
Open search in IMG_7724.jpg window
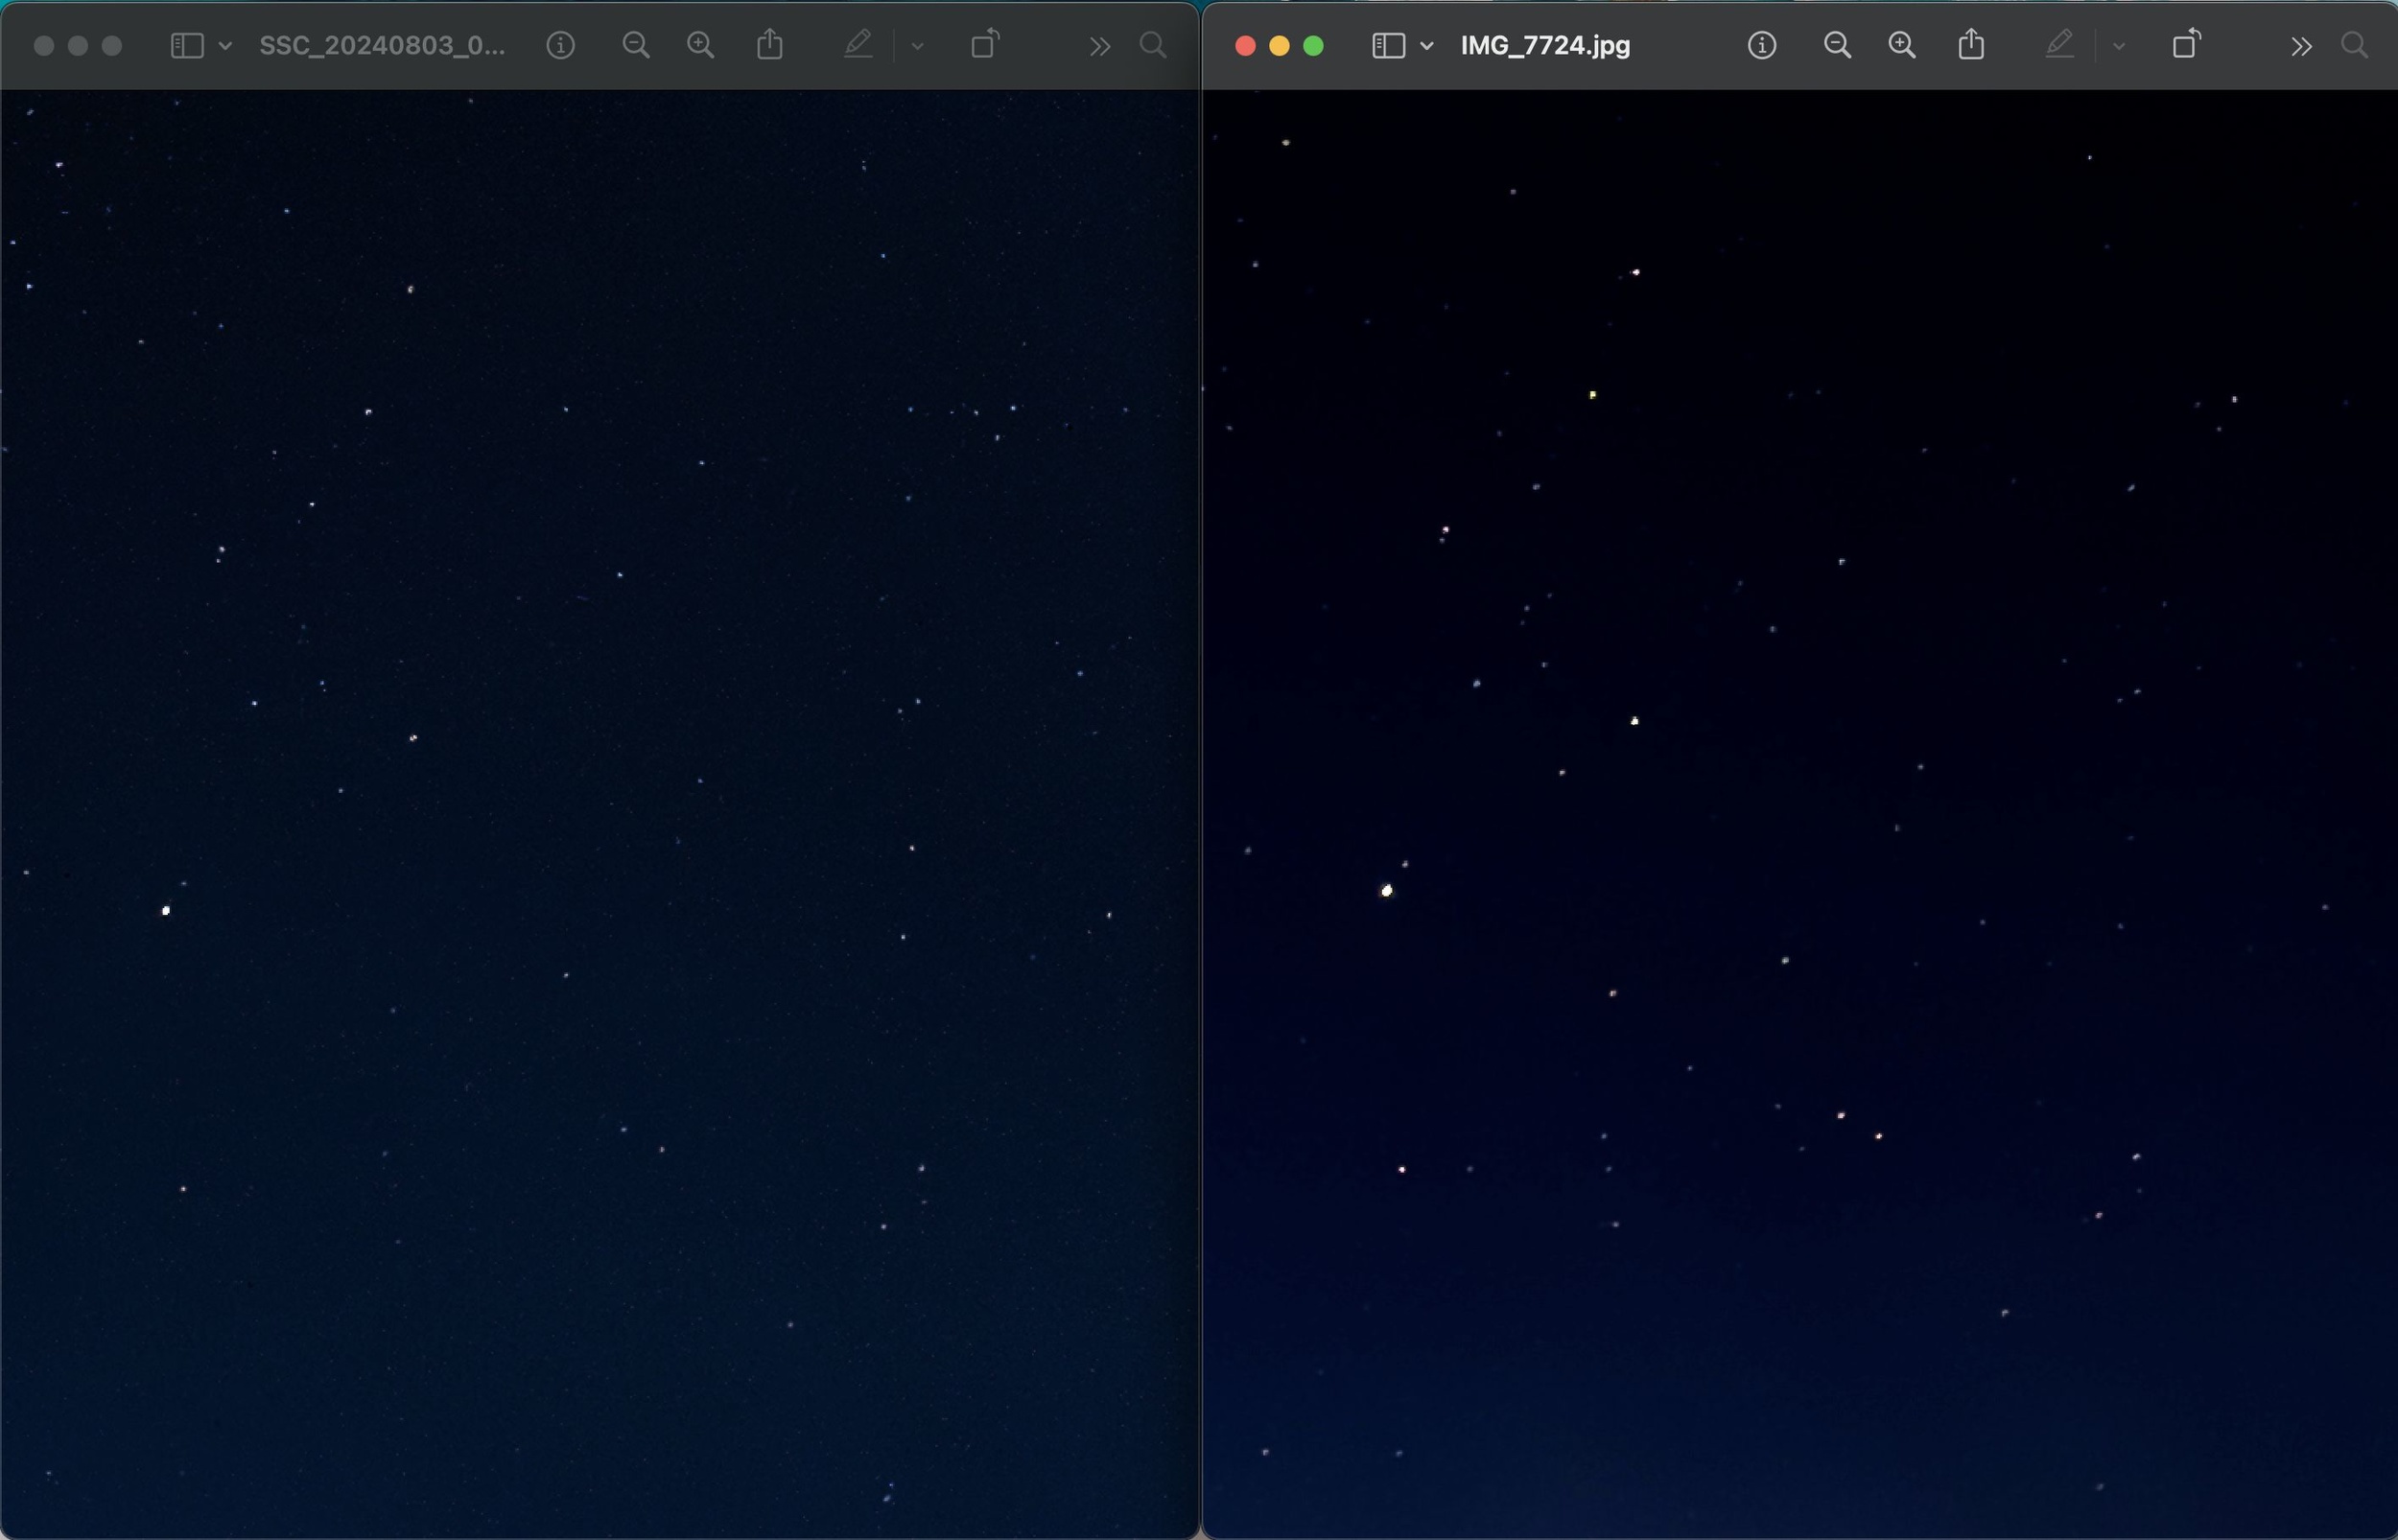(x=2355, y=45)
